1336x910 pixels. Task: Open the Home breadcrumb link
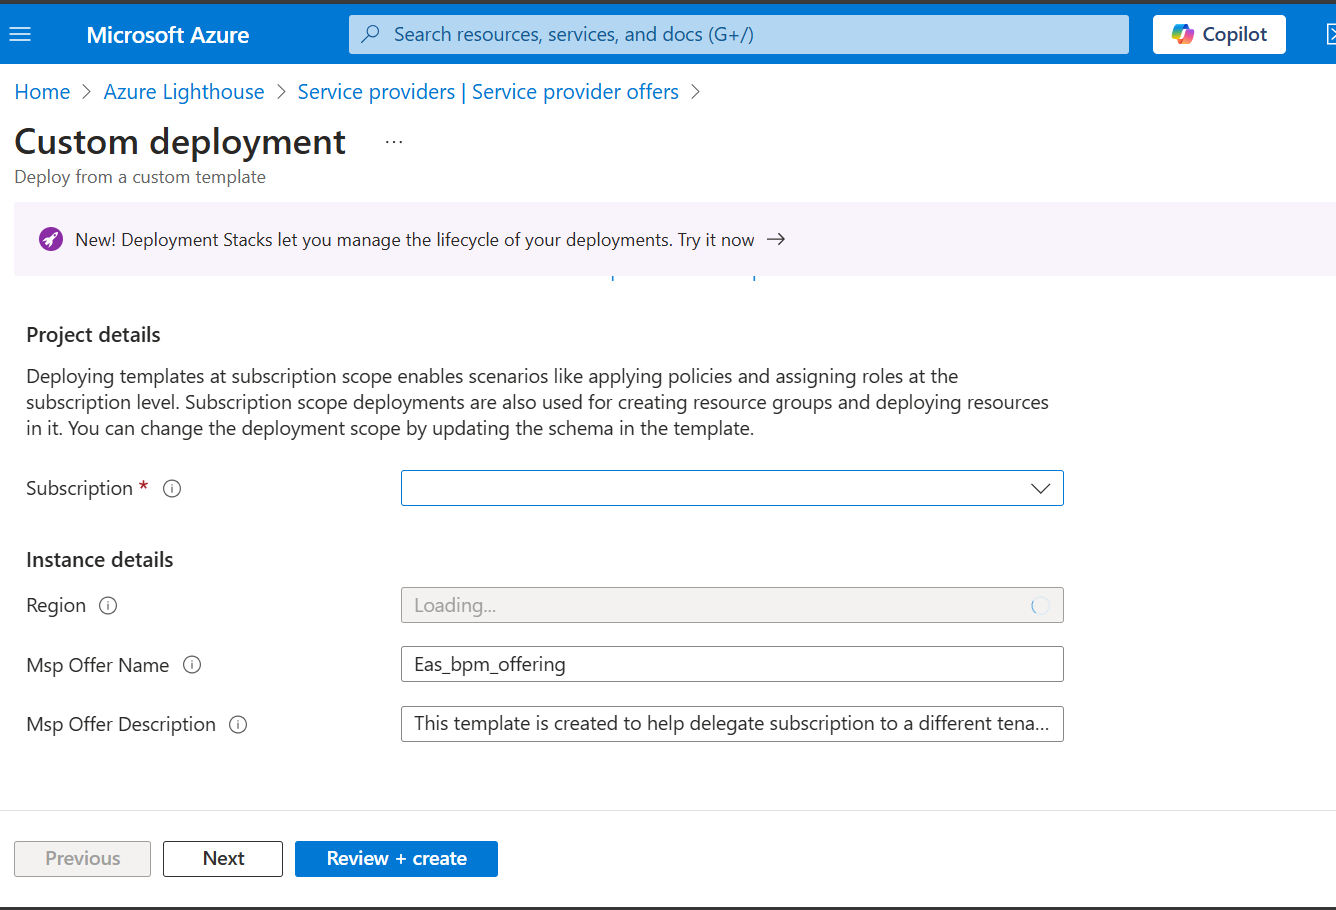[42, 92]
